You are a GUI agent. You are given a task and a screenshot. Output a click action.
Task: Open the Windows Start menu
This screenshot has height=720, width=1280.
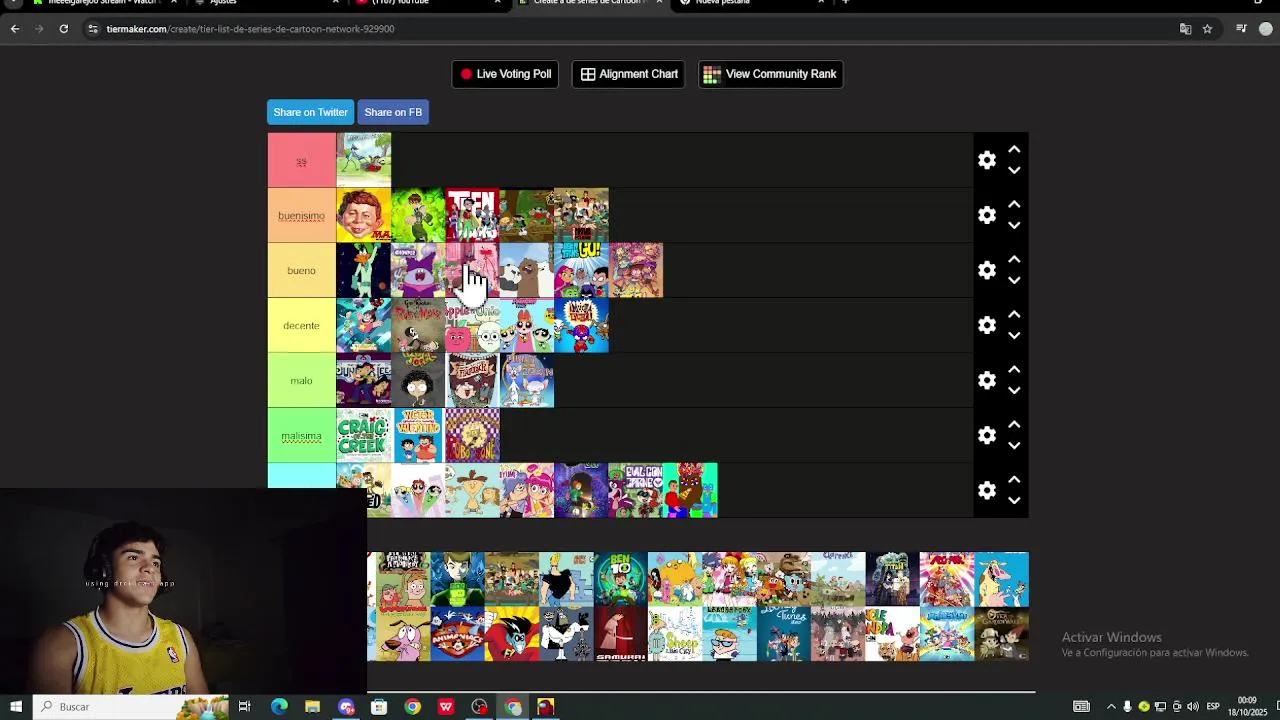tap(16, 707)
